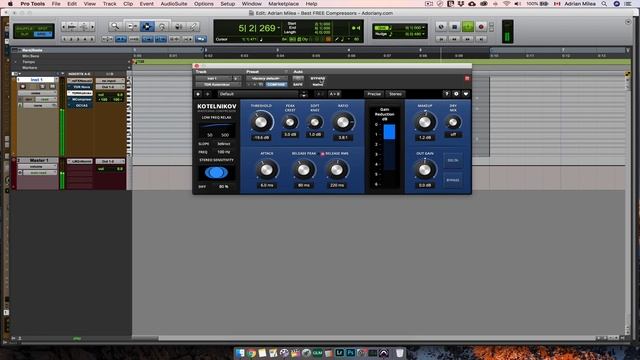Open the Track menu

[109, 4]
